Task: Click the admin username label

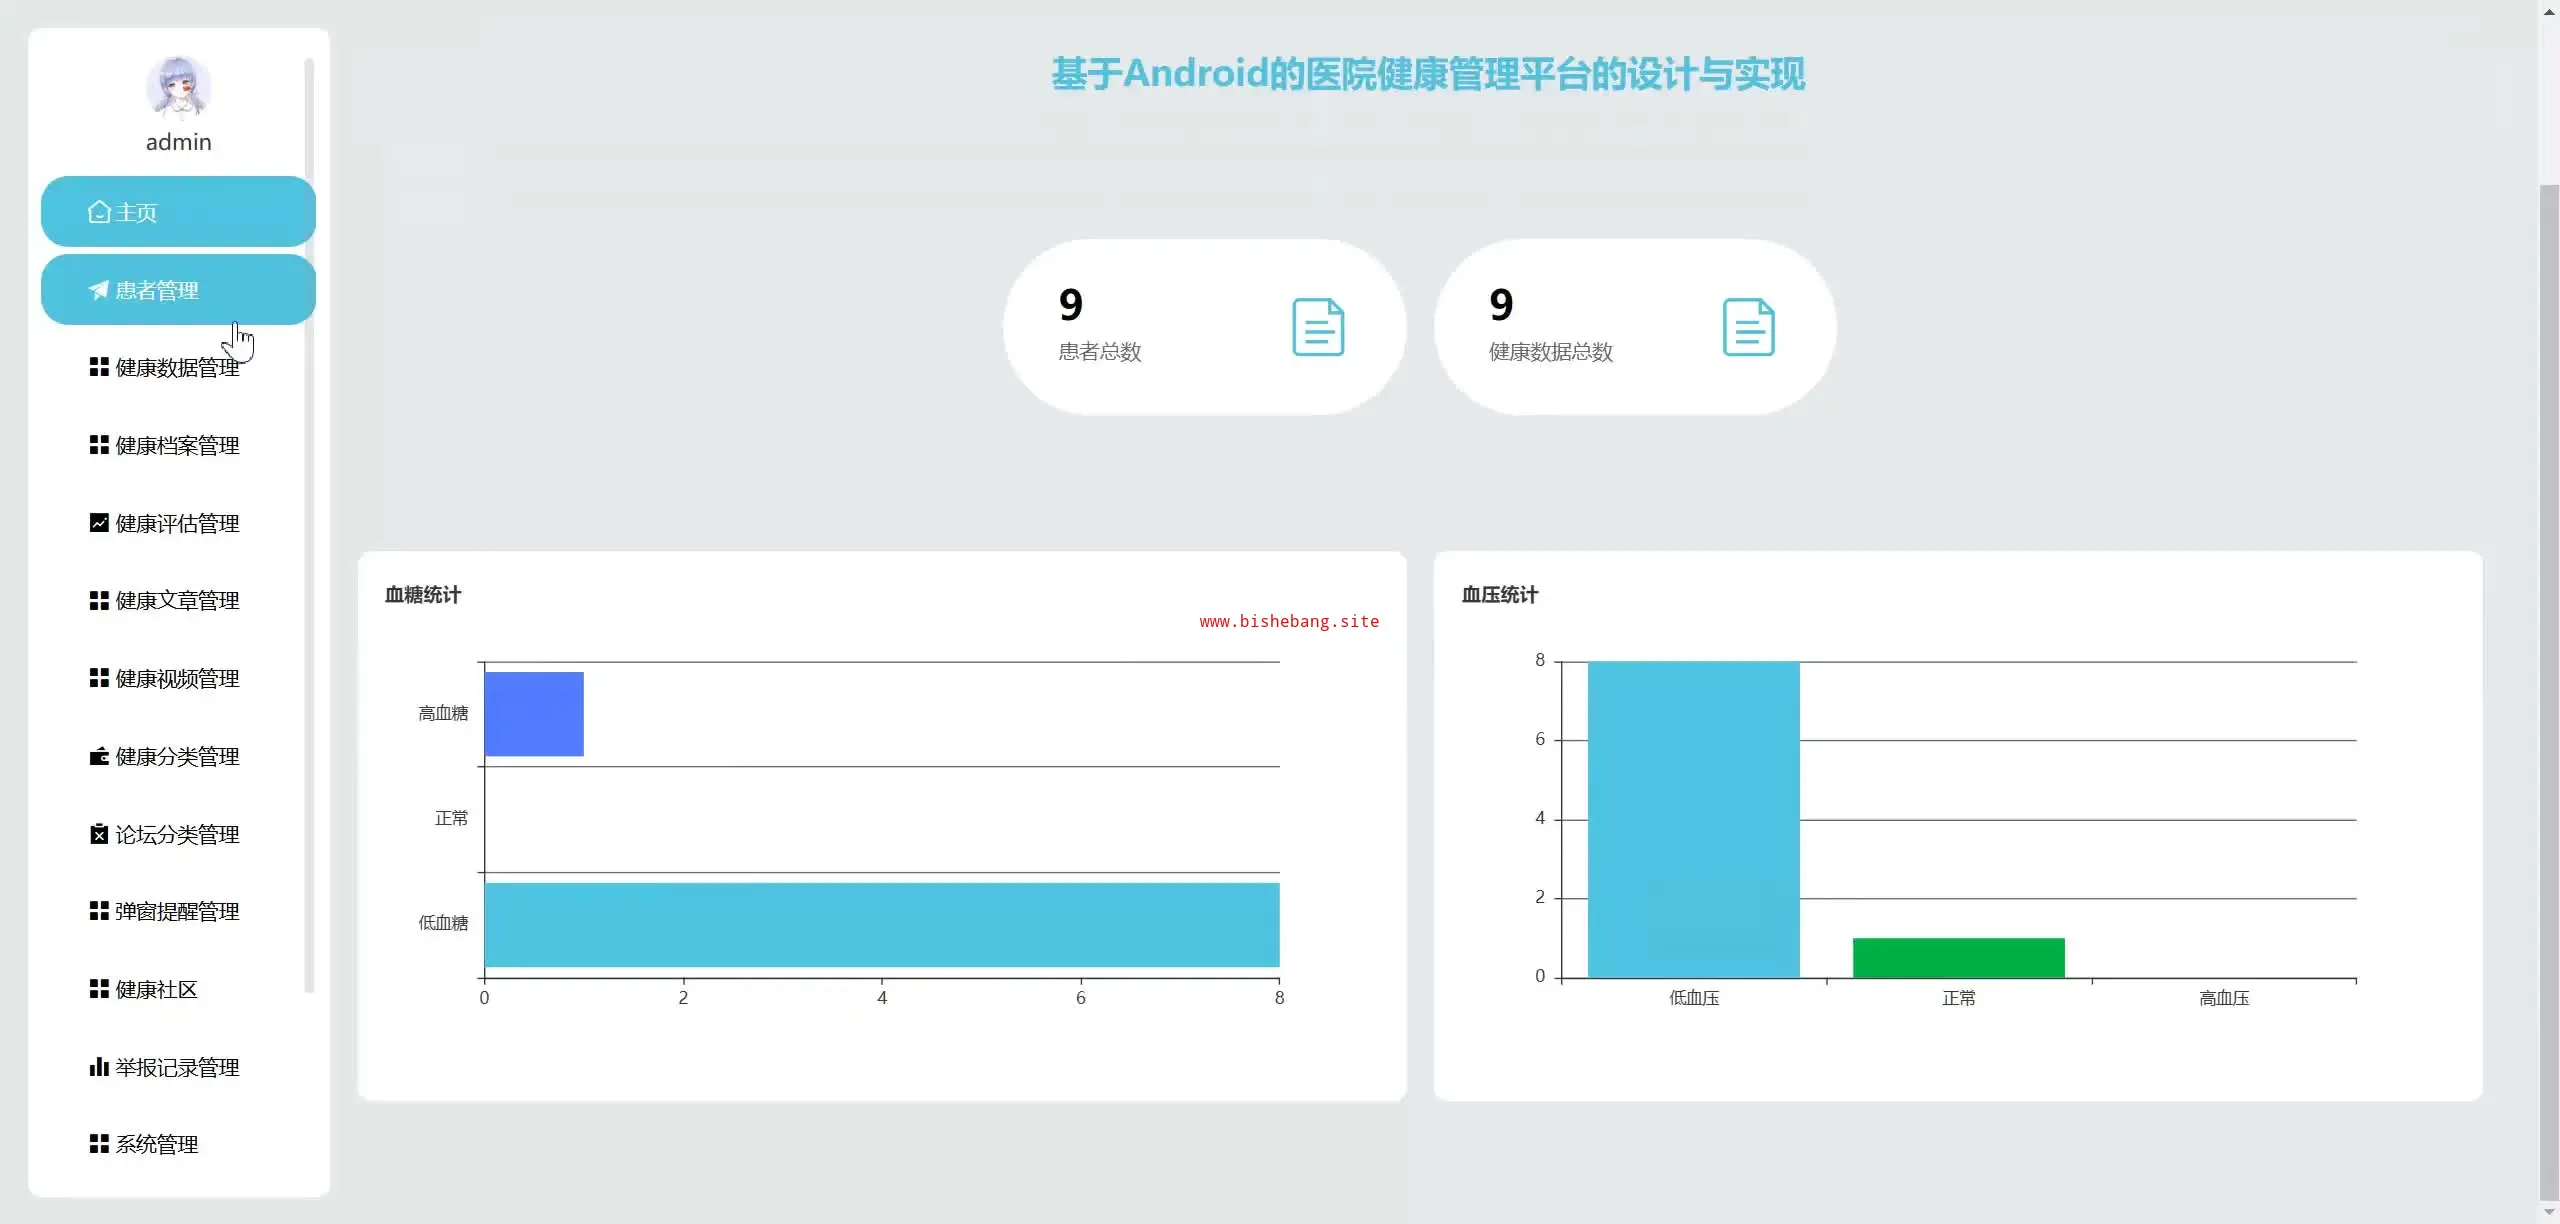Action: point(178,142)
